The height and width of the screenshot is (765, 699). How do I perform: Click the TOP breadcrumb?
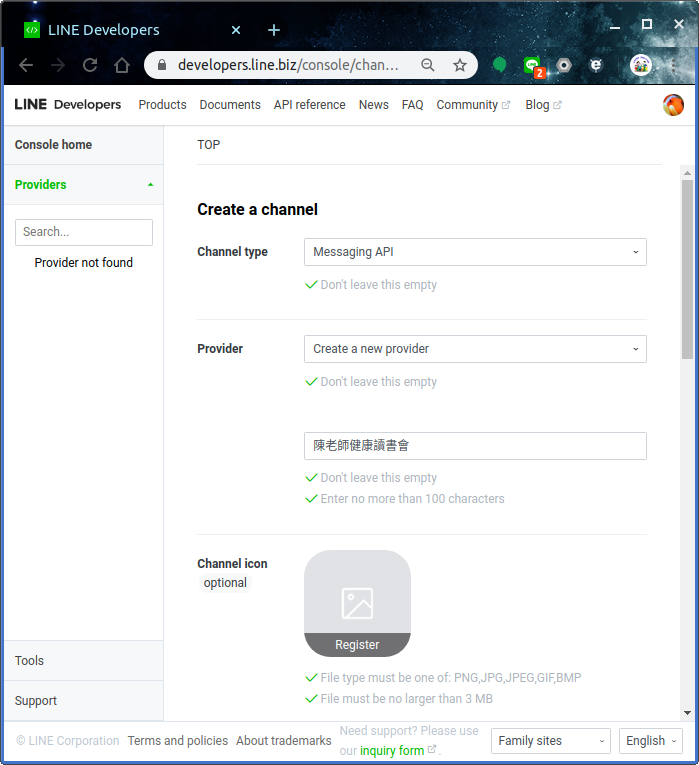(x=209, y=145)
